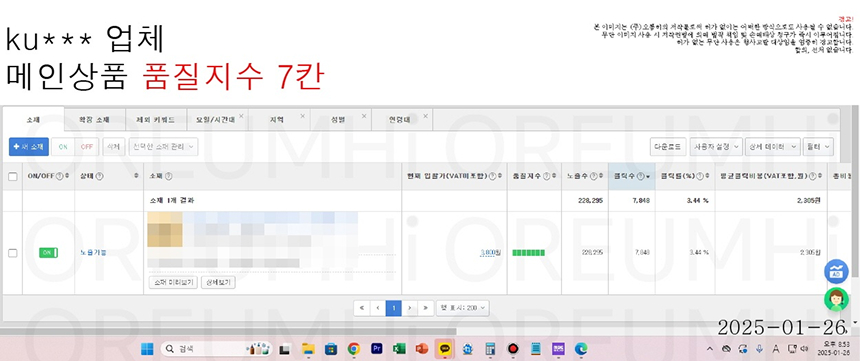The height and width of the screenshot is (361, 860).
Task: Open Adobe Premiere Pro from taskbar
Action: click(377, 348)
